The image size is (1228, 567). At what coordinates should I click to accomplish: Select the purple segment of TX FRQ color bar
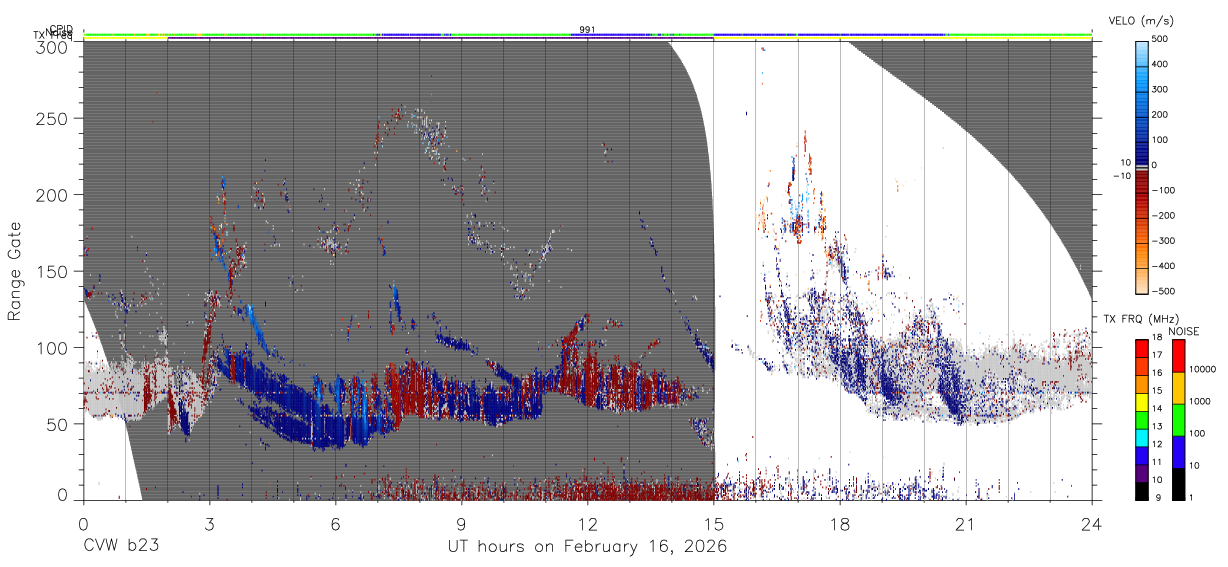point(1141,471)
